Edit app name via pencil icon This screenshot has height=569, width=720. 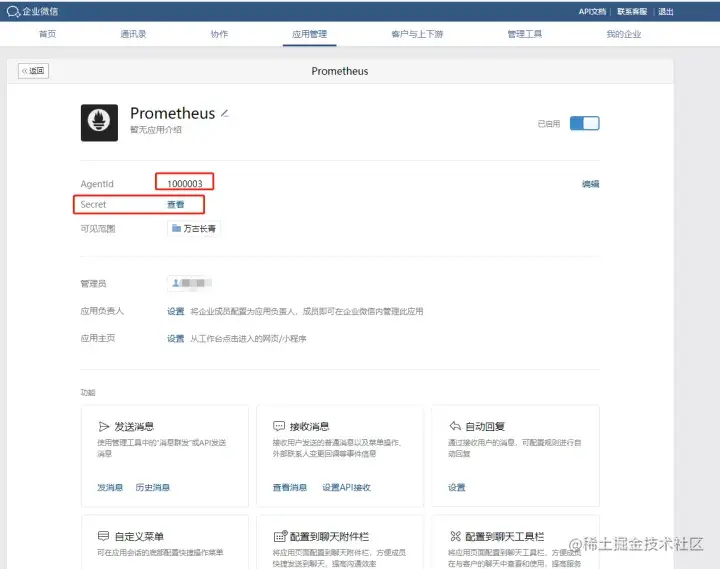(225, 113)
